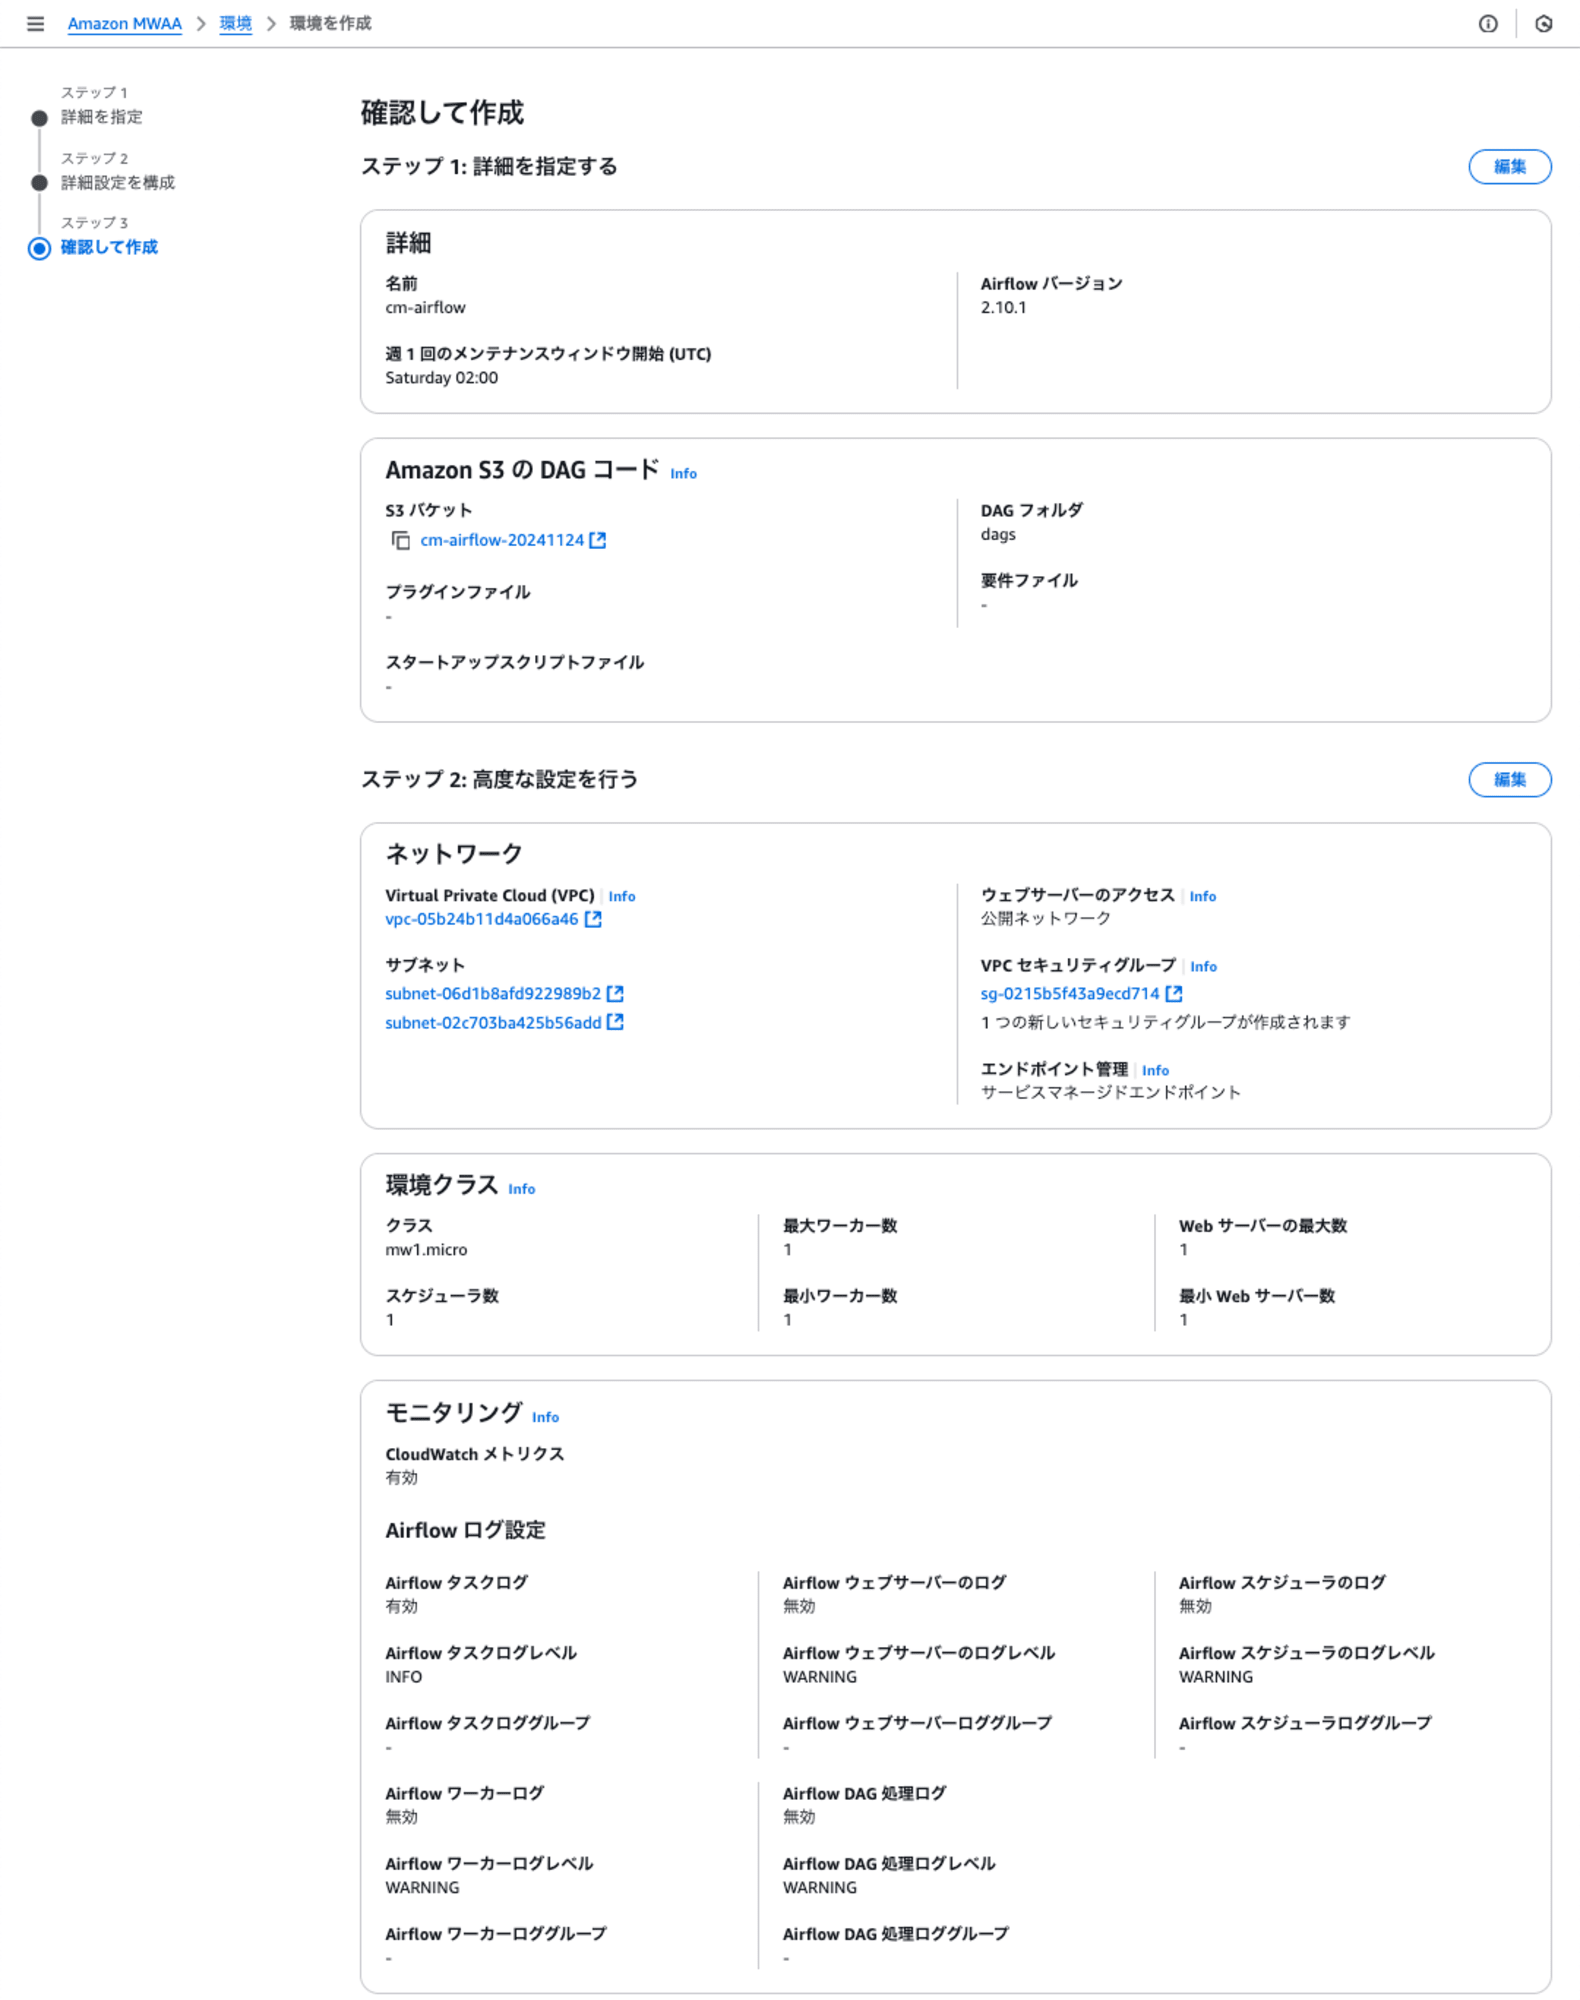
Task: Show Info for 環境クラス
Action: click(522, 1189)
